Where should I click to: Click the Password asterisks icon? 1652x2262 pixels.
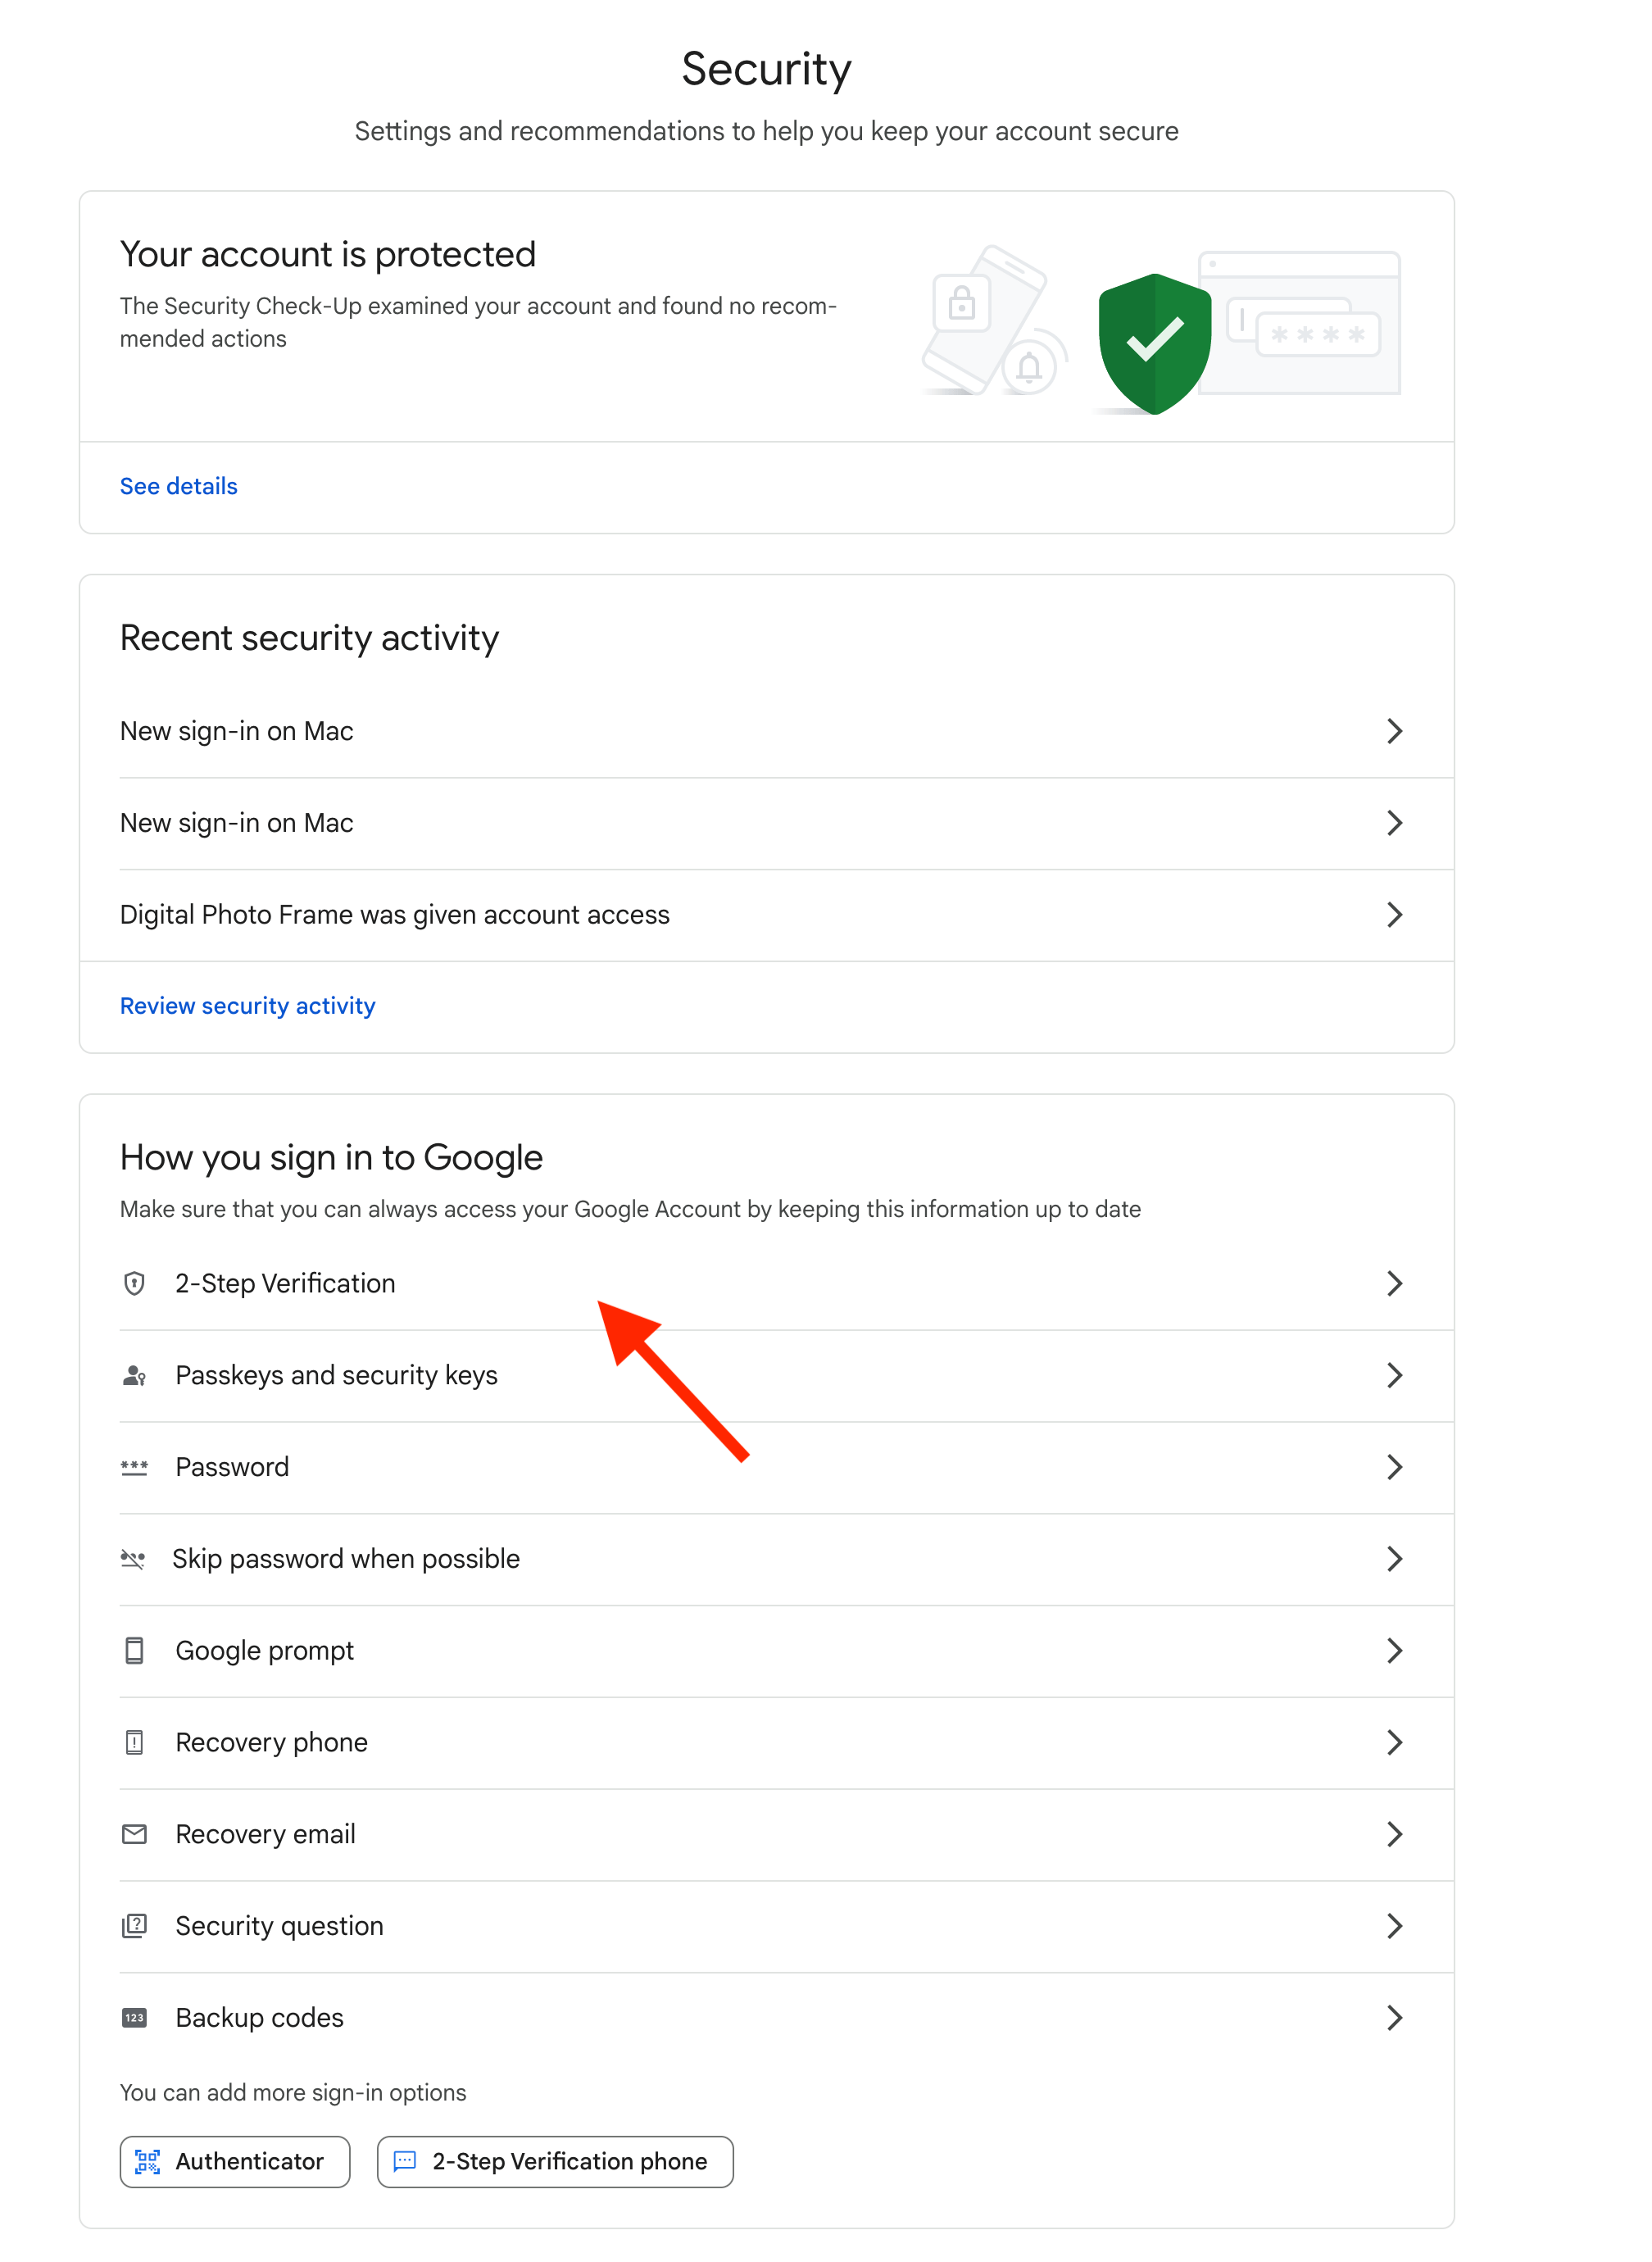[x=134, y=1467]
